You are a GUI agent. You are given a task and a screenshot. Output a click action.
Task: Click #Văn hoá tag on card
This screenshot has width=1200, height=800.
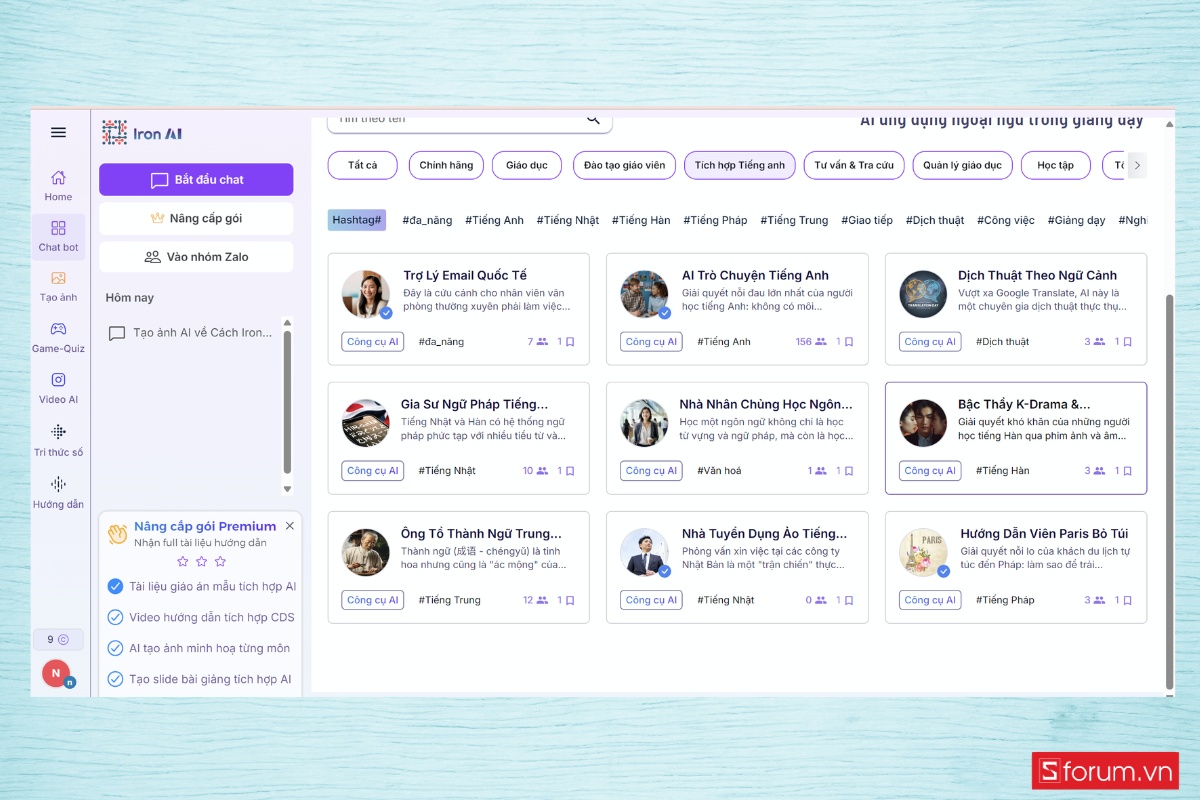(719, 470)
